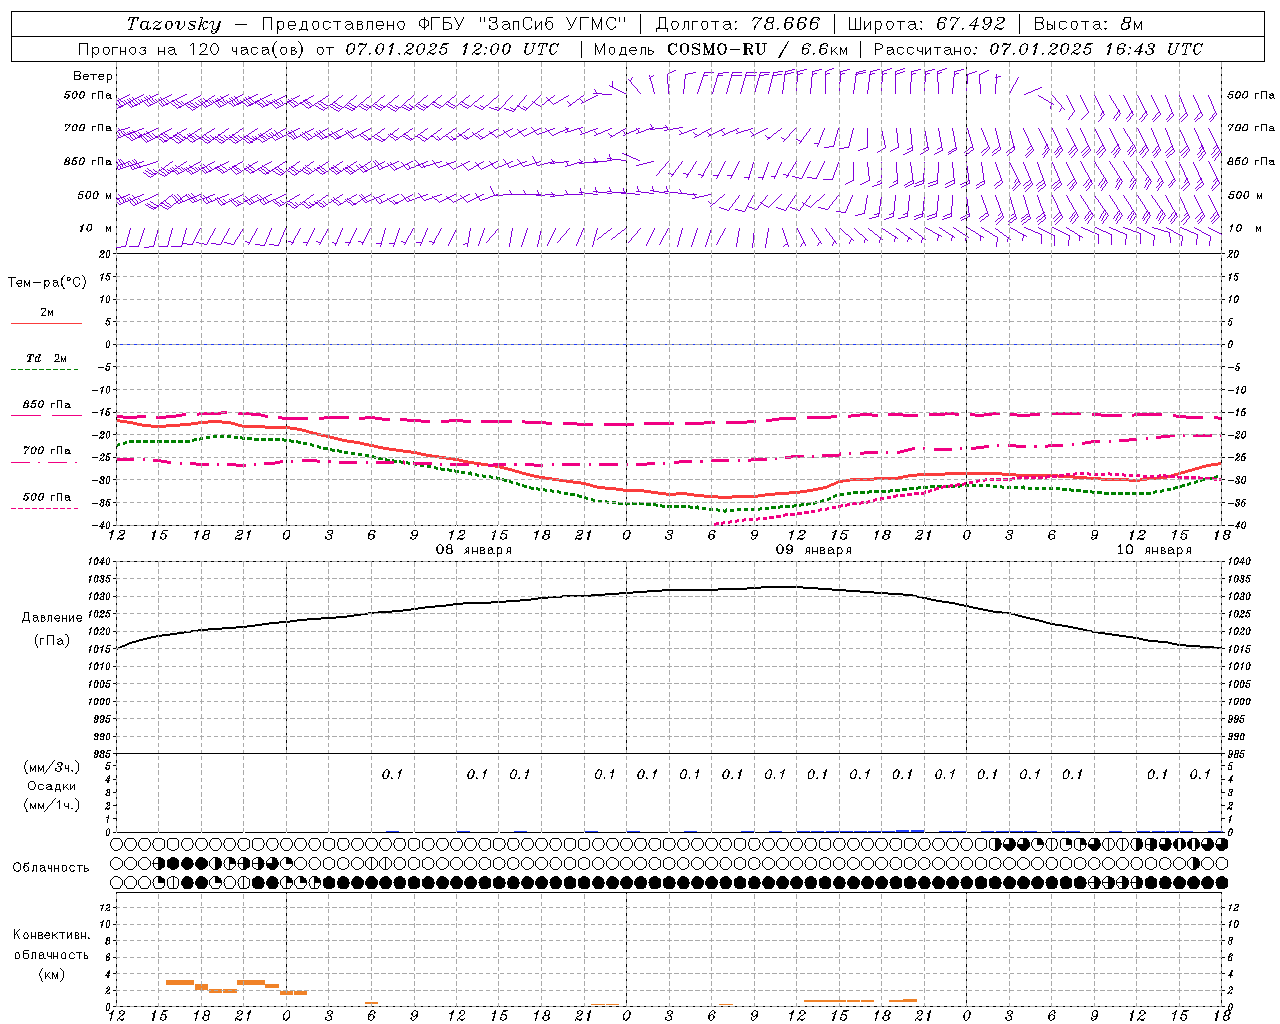Click the Ветер wind panel label
Viewport: 1280px width, 1024px height.
pyautogui.click(x=93, y=76)
